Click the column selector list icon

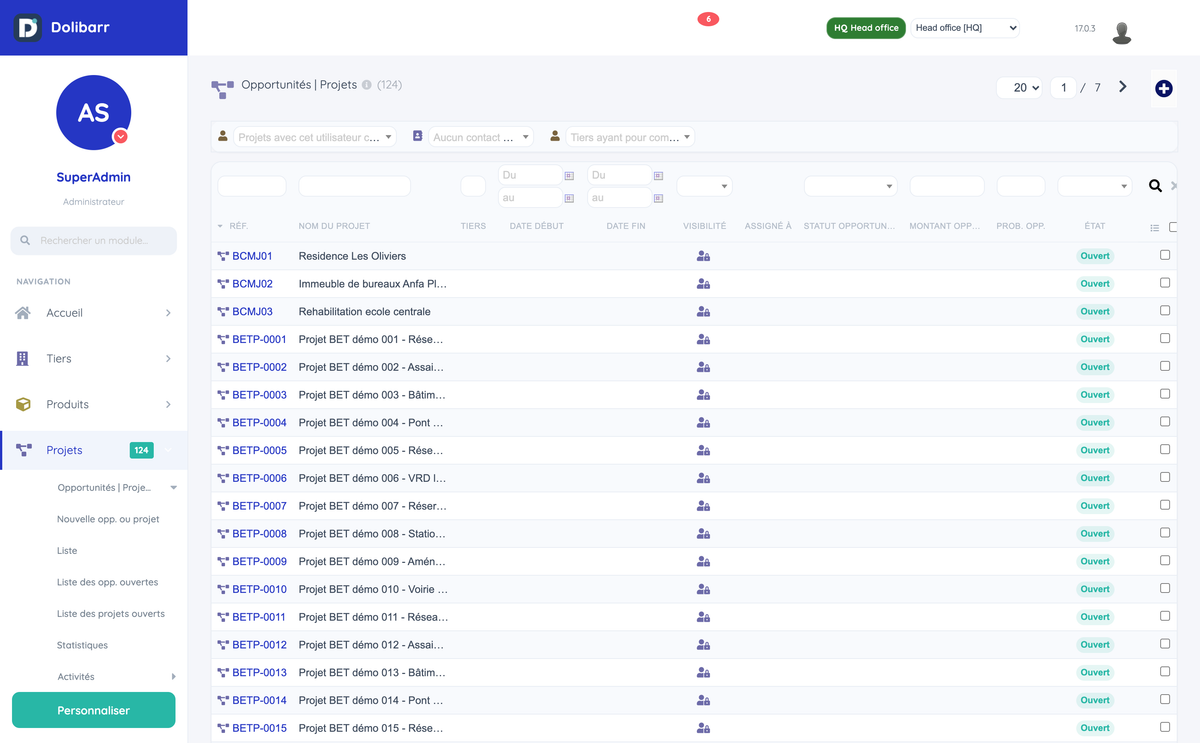1154,228
